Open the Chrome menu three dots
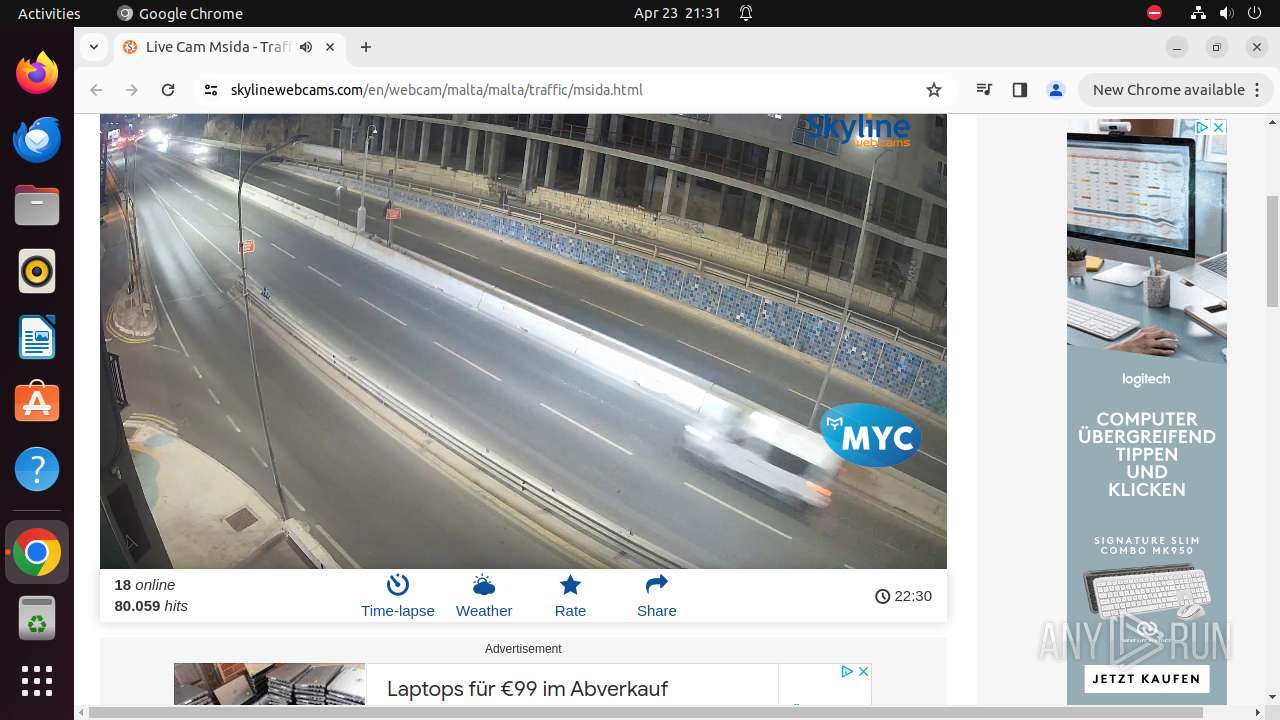Image resolution: width=1280 pixels, height=720 pixels. point(1256,90)
